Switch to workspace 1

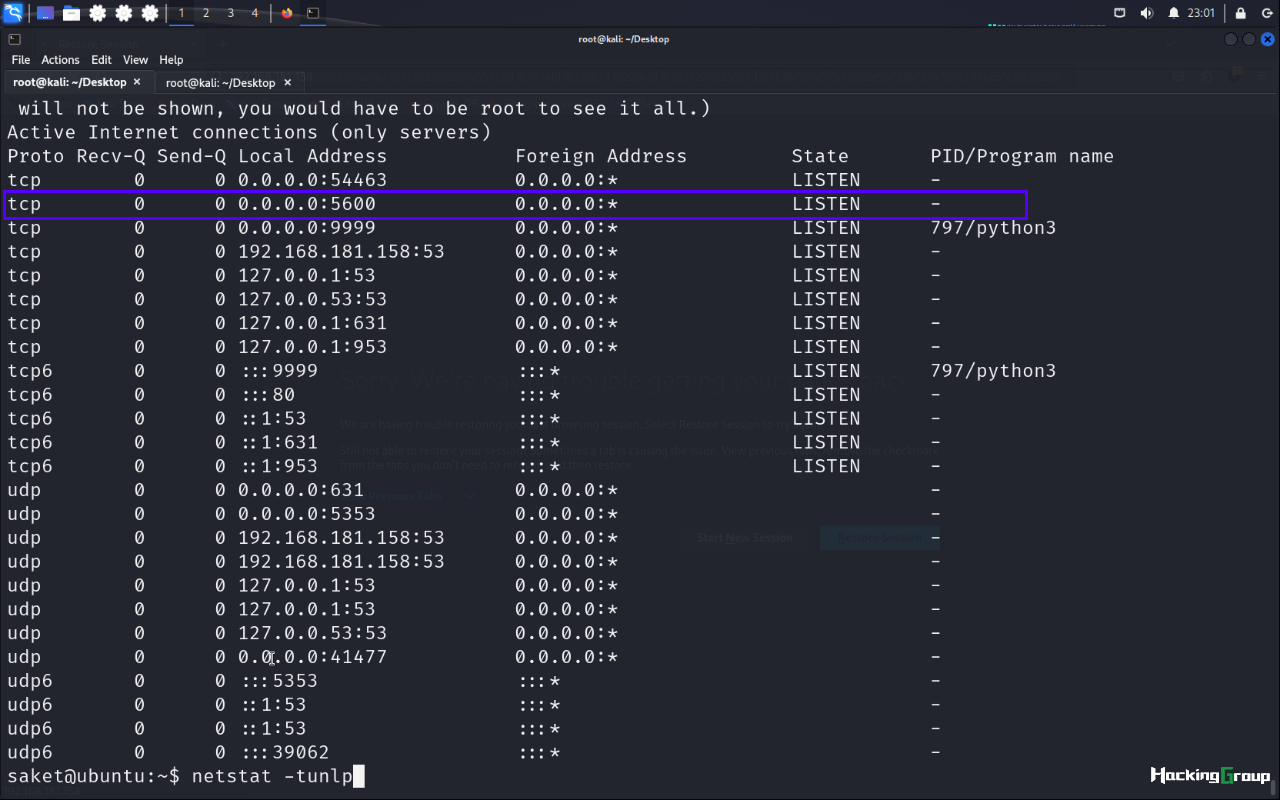pyautogui.click(x=181, y=13)
